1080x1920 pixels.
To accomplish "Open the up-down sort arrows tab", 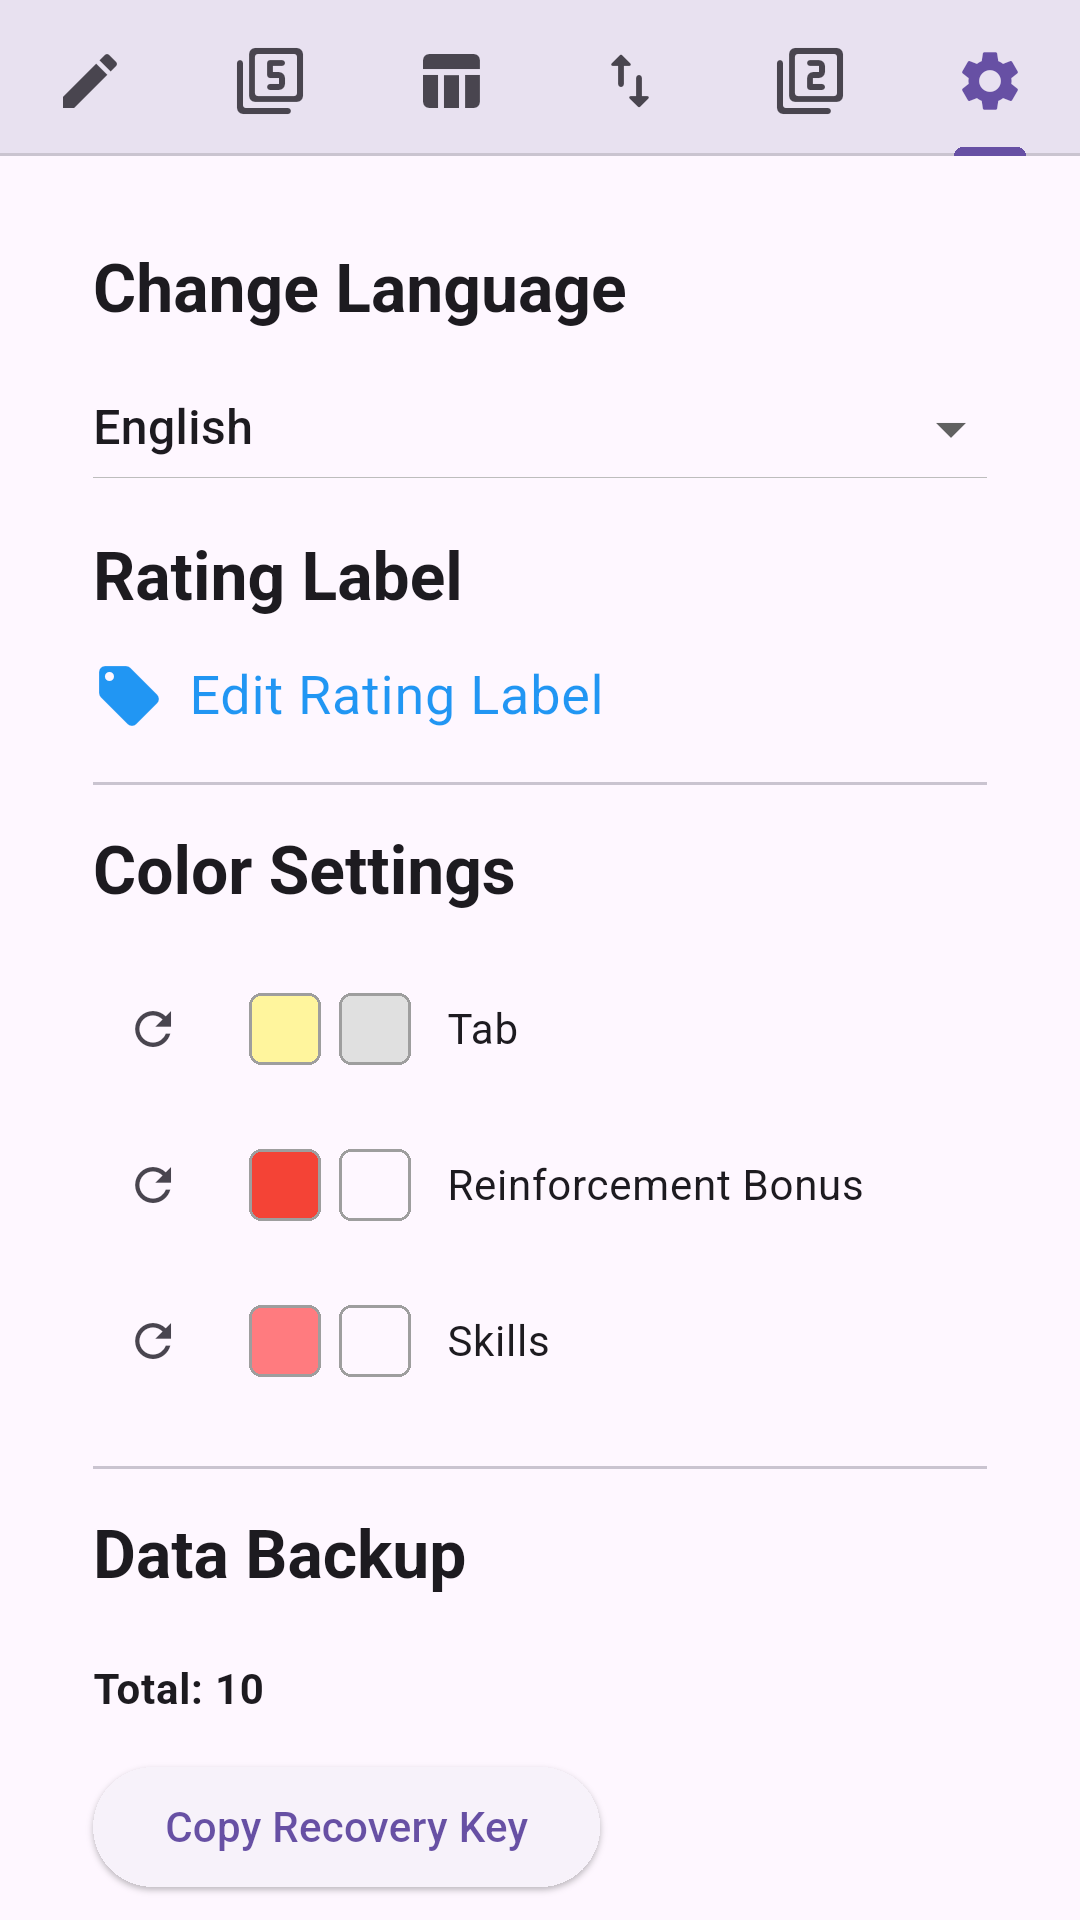I will (630, 81).
